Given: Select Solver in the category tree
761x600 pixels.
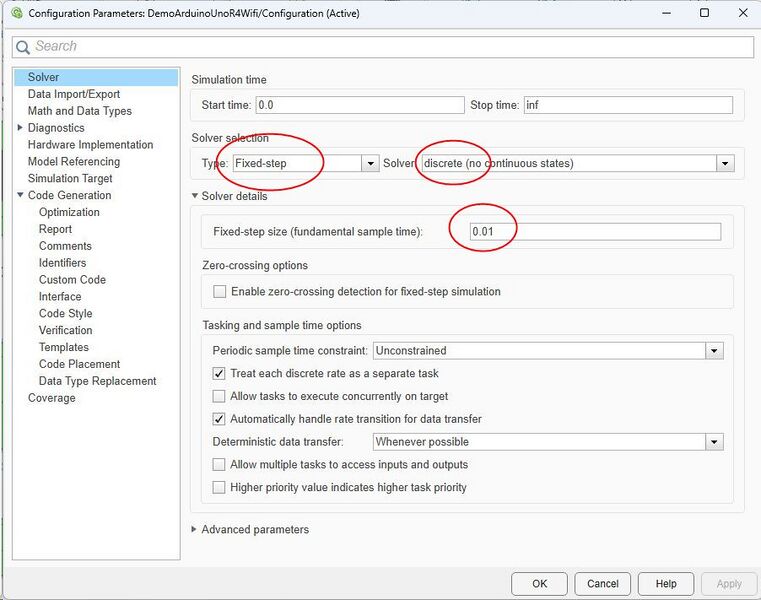Looking at the screenshot, I should pyautogui.click(x=96, y=77).
